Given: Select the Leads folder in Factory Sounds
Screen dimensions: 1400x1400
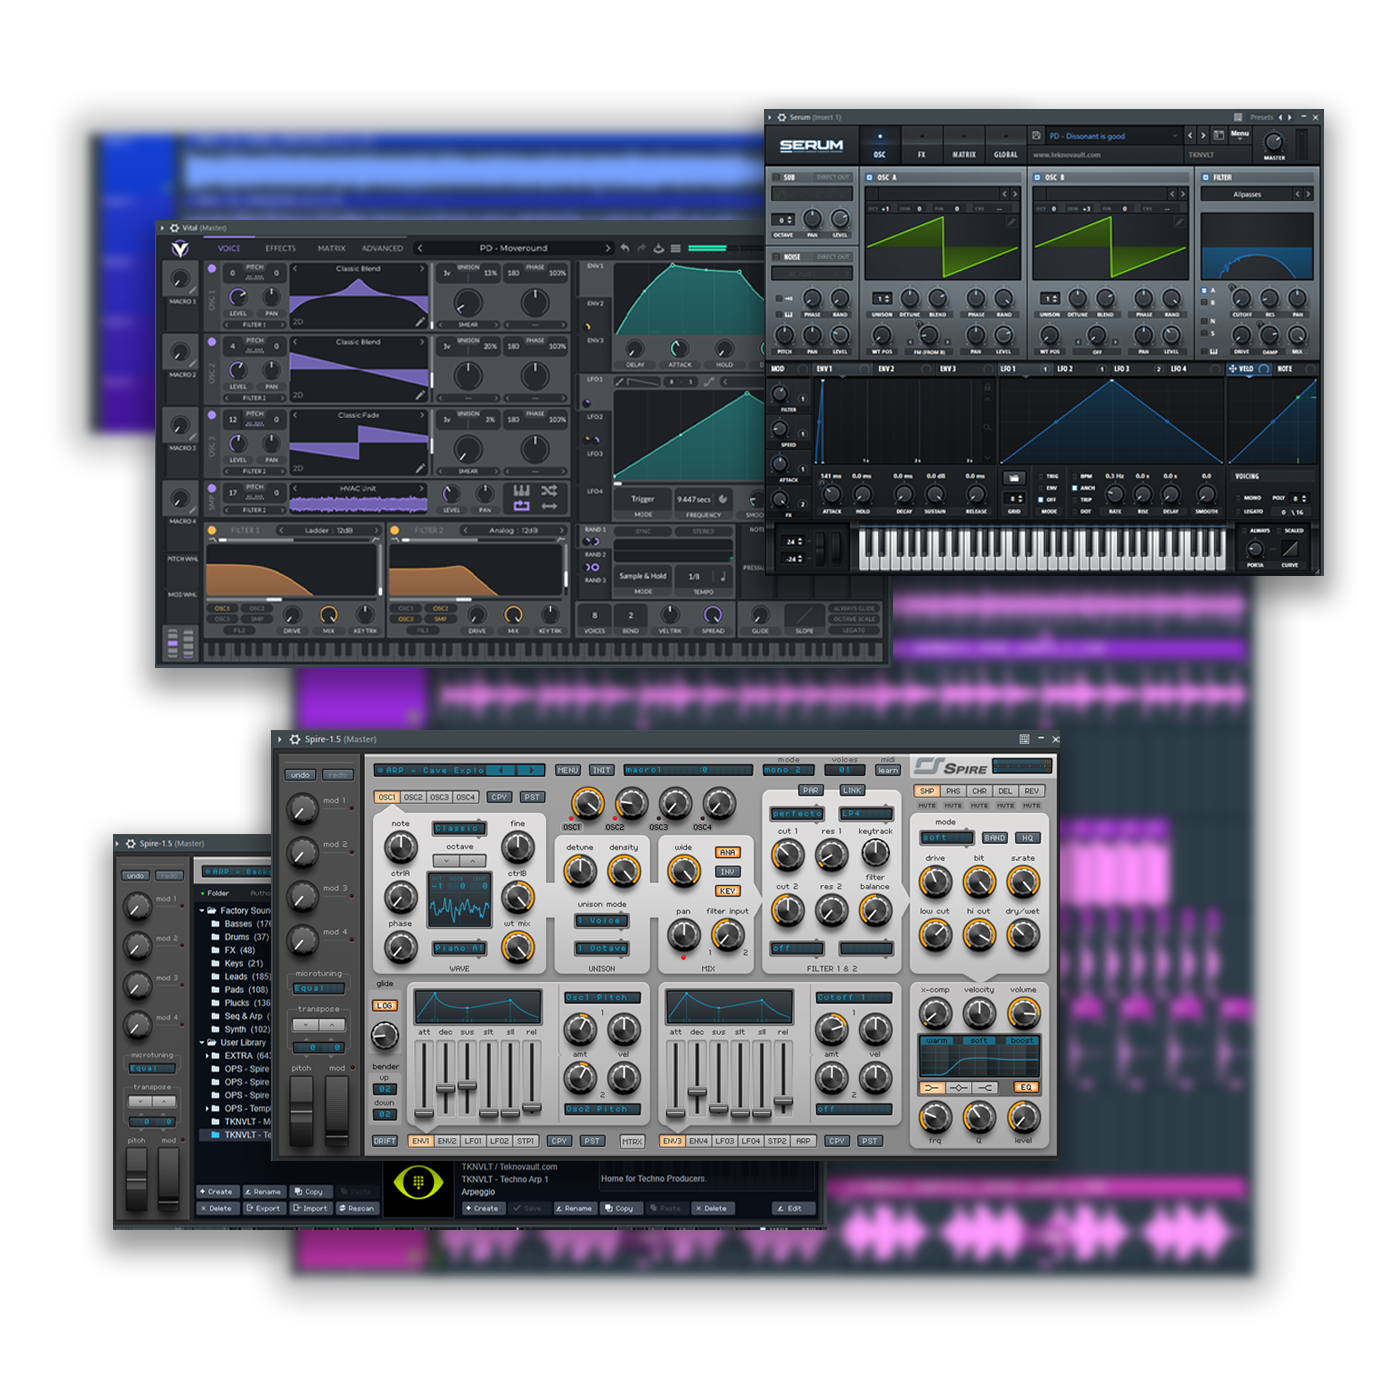Looking at the screenshot, I should point(236,976).
